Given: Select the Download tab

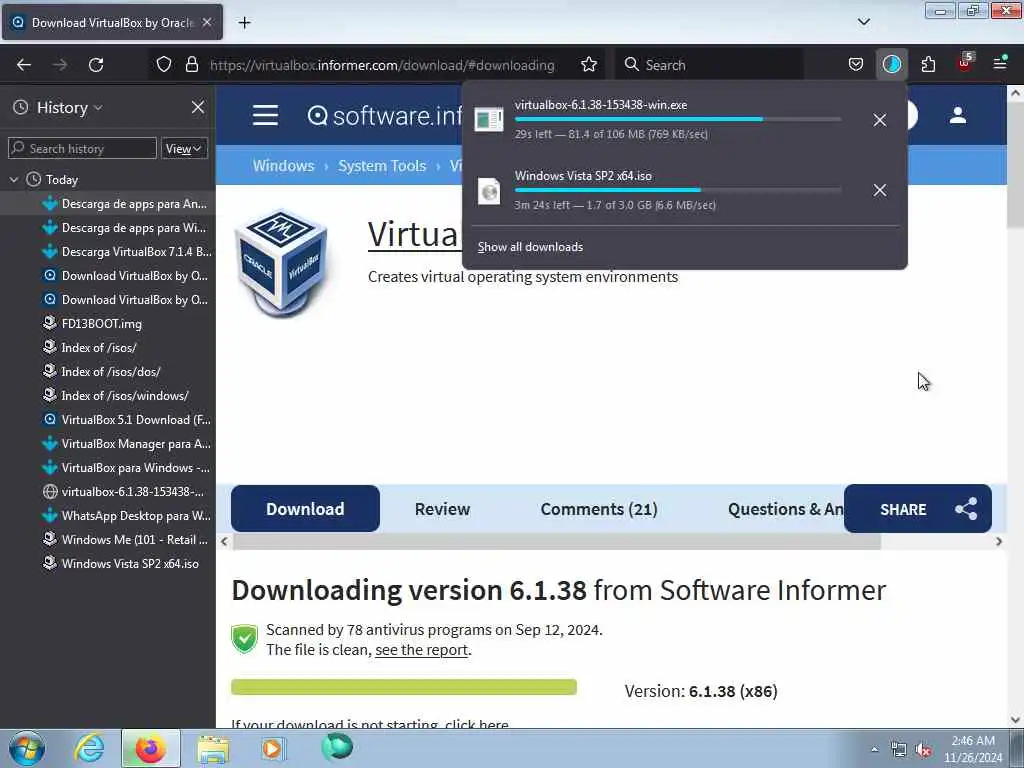Looking at the screenshot, I should 305,509.
